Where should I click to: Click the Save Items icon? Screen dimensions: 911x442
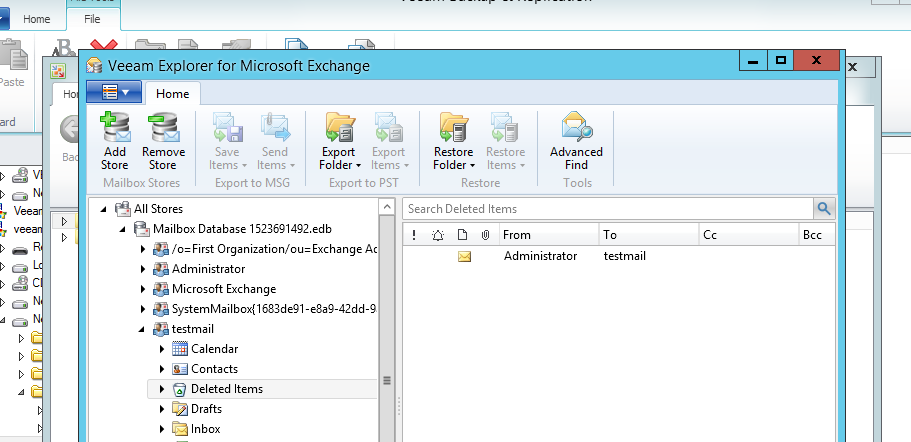227,128
